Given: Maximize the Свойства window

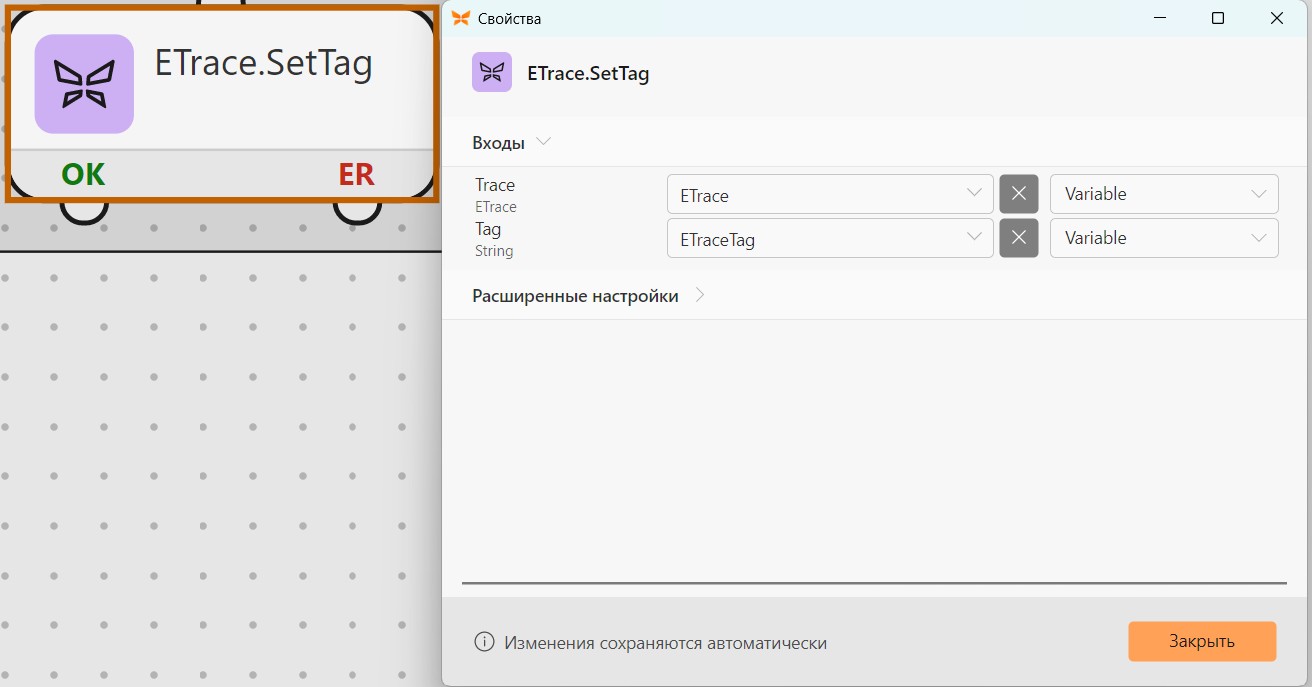Looking at the screenshot, I should (x=1218, y=18).
